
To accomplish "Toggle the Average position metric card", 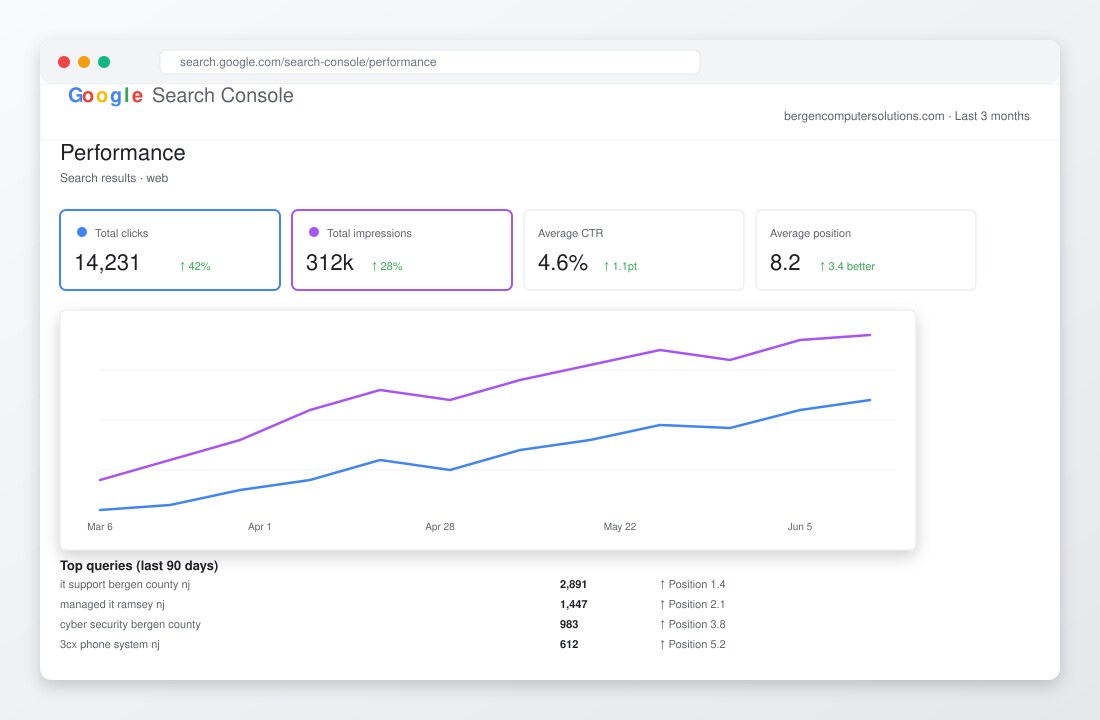I will coord(866,250).
